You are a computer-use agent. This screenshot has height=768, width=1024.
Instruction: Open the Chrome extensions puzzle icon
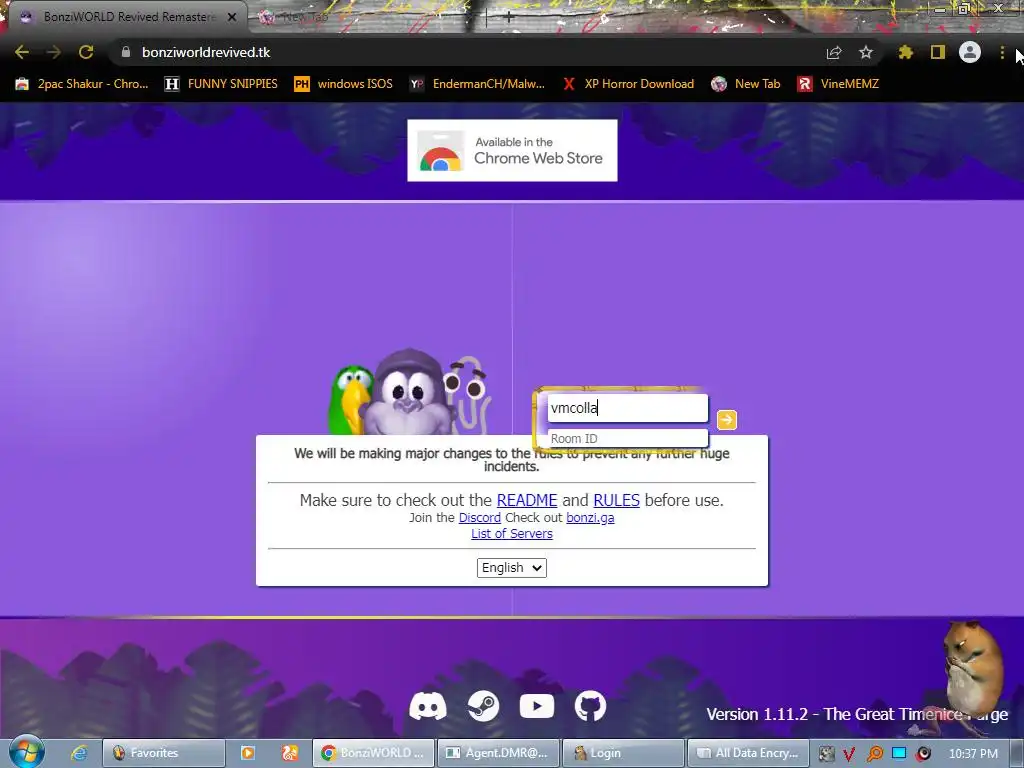(x=905, y=52)
